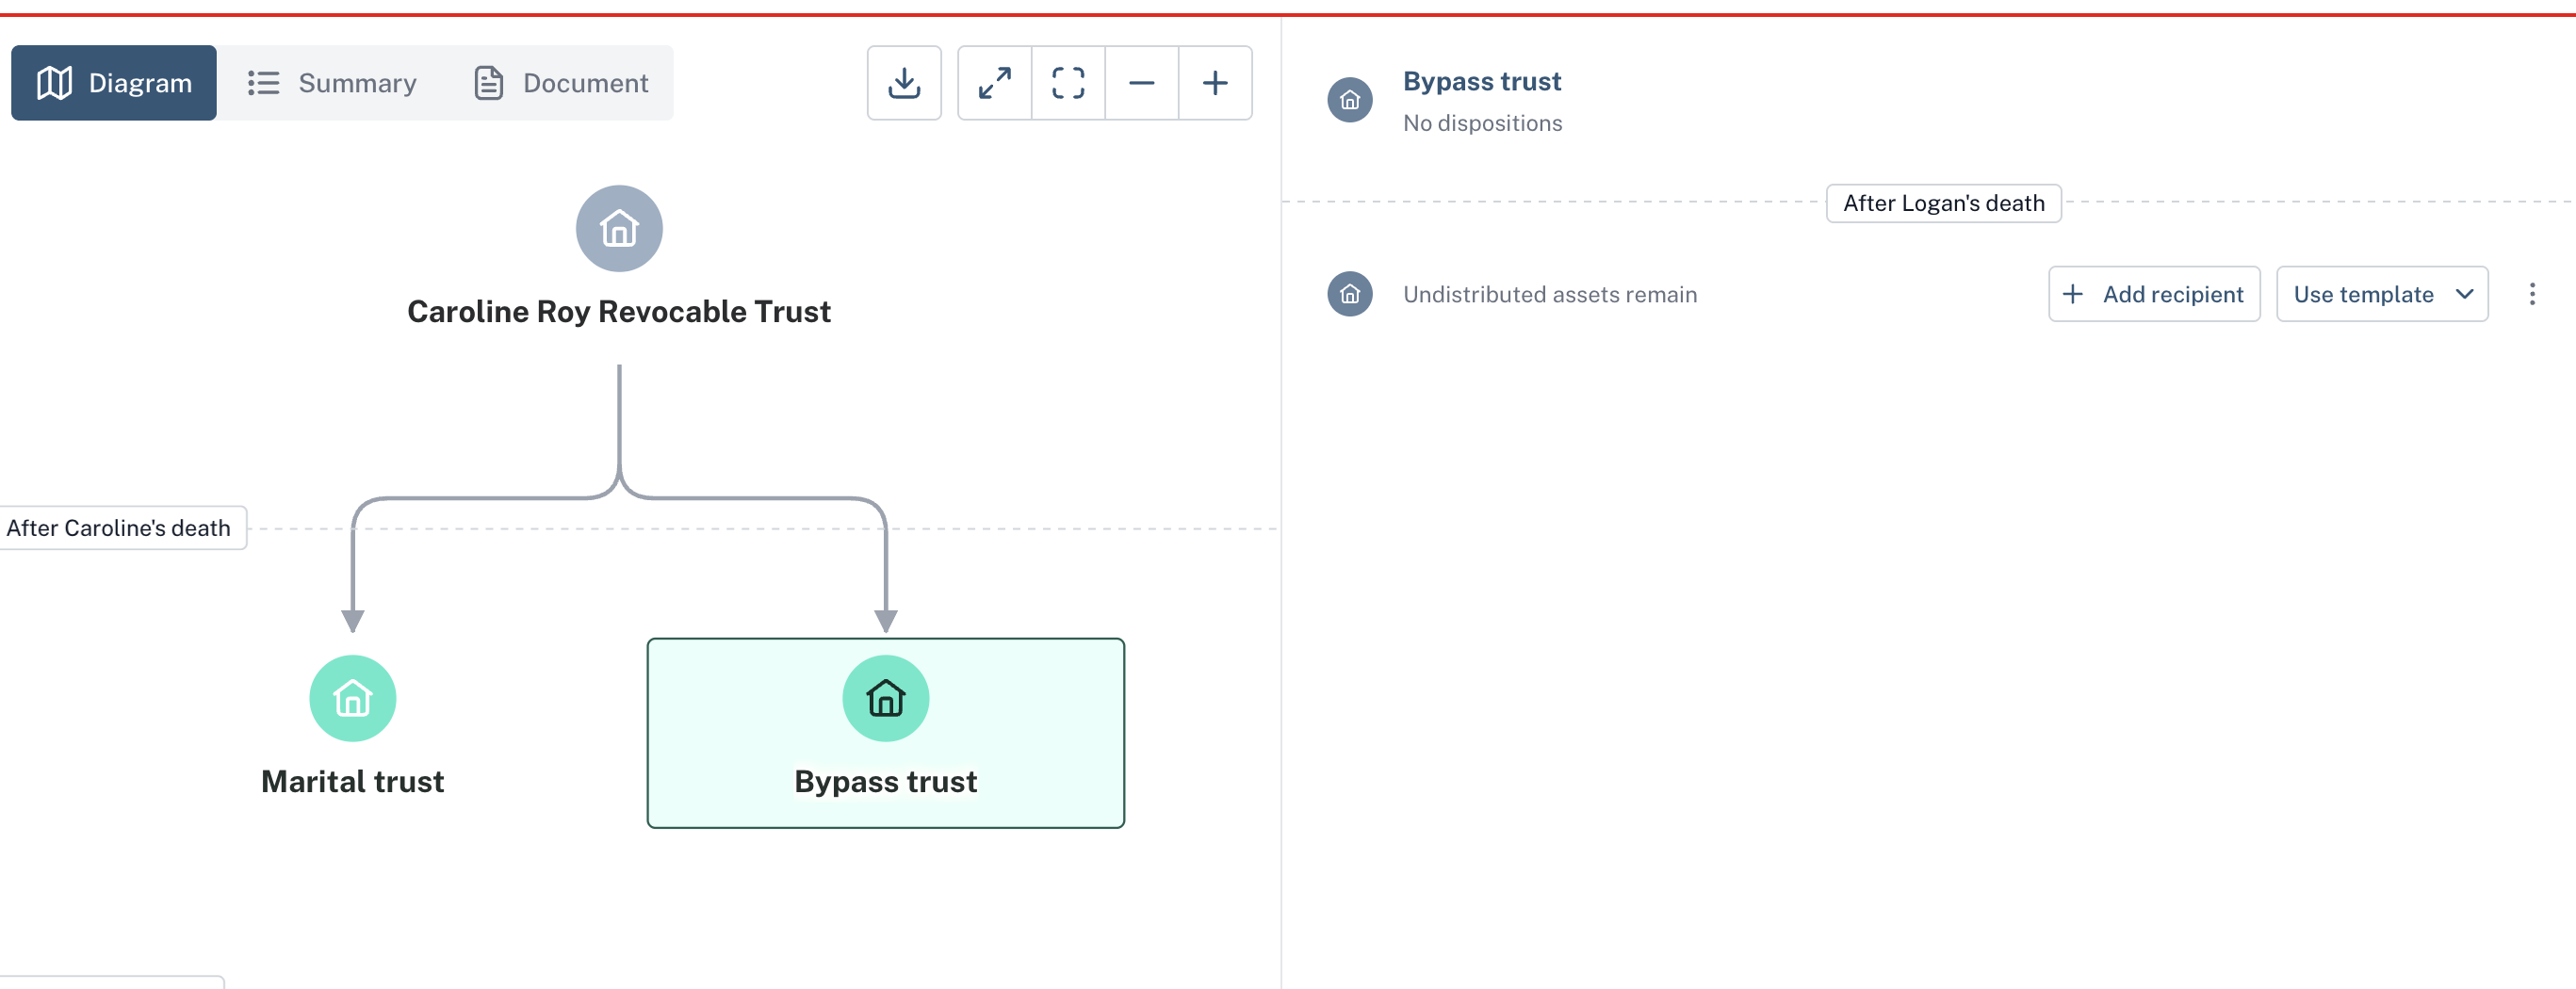The width and height of the screenshot is (2576, 989).
Task: Select the After Caroline's death marker
Action: click(x=120, y=528)
